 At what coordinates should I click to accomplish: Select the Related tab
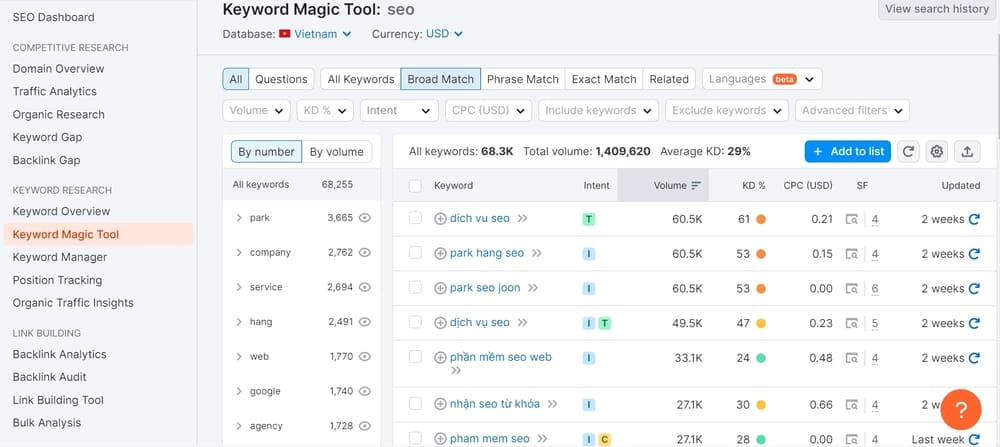coord(669,79)
